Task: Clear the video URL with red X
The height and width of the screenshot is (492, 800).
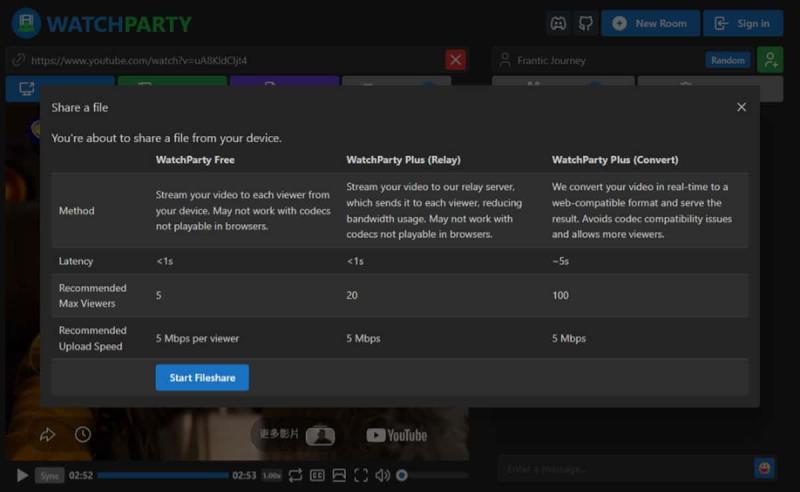Action: pyautogui.click(x=456, y=60)
